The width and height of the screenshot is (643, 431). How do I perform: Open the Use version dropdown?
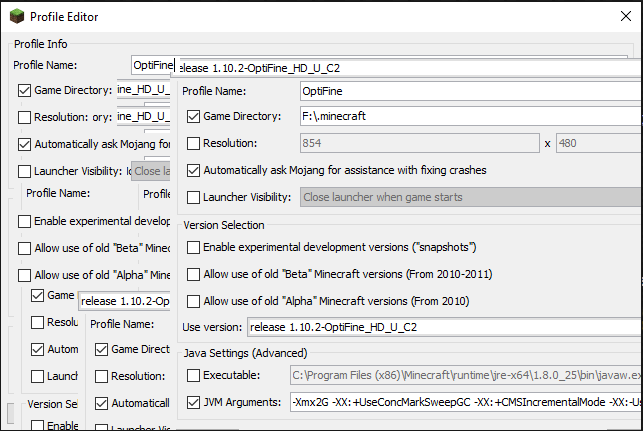click(x=444, y=327)
